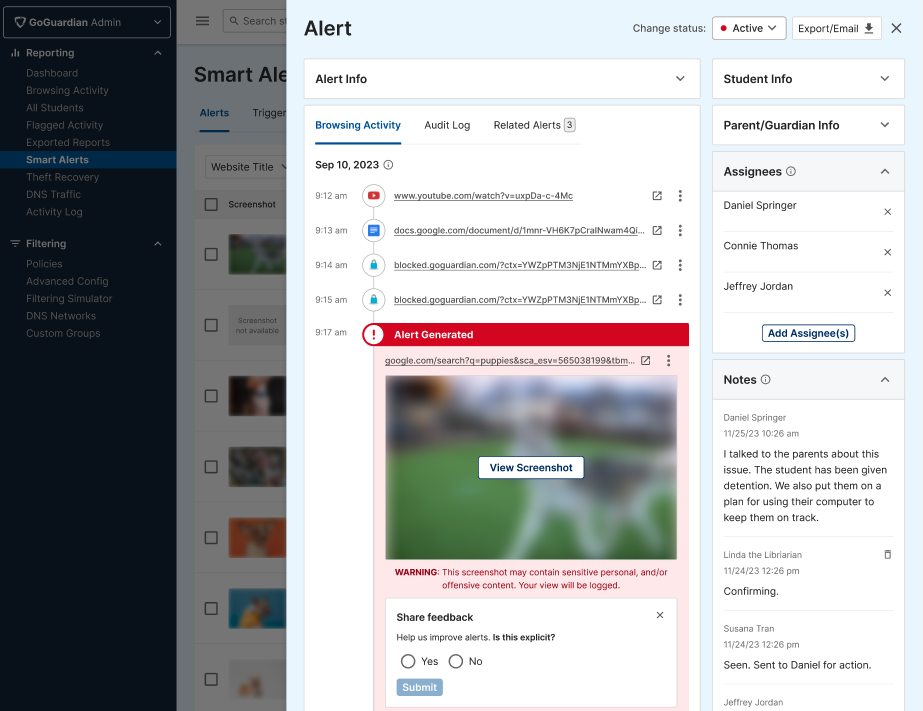Open the Website Title filter dropdown

click(x=246, y=167)
